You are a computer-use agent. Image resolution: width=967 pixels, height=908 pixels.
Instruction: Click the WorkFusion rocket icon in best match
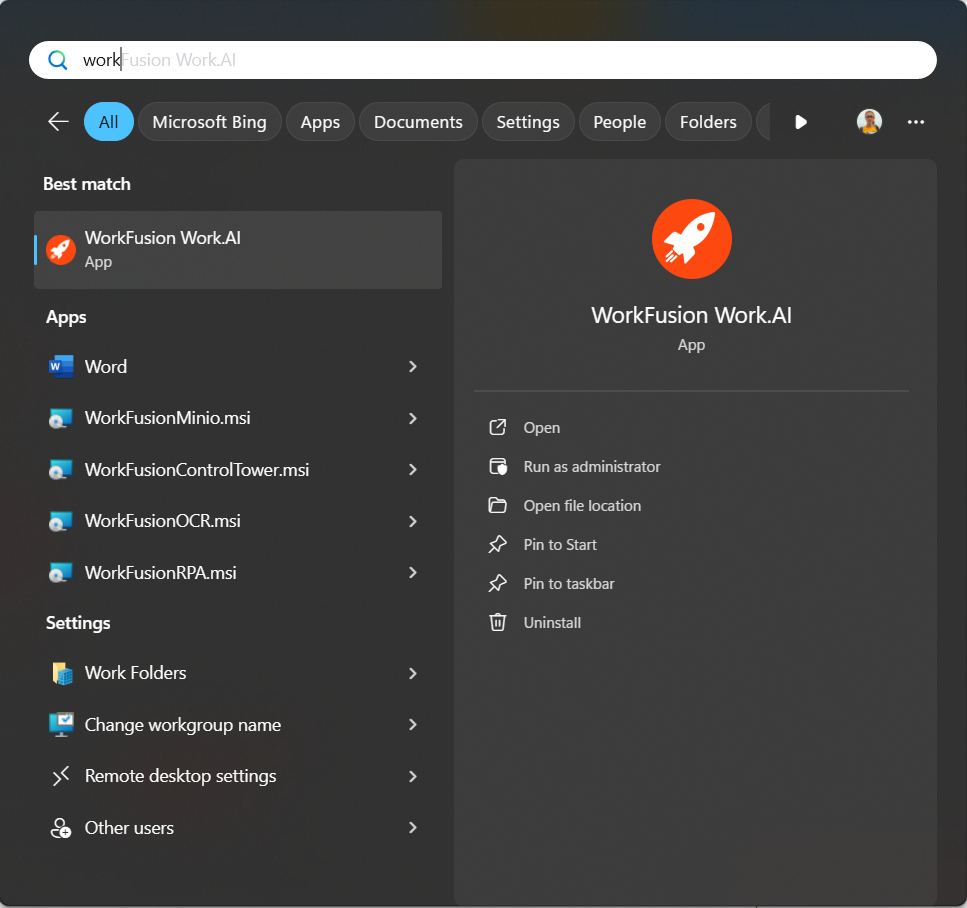pyautogui.click(x=61, y=250)
